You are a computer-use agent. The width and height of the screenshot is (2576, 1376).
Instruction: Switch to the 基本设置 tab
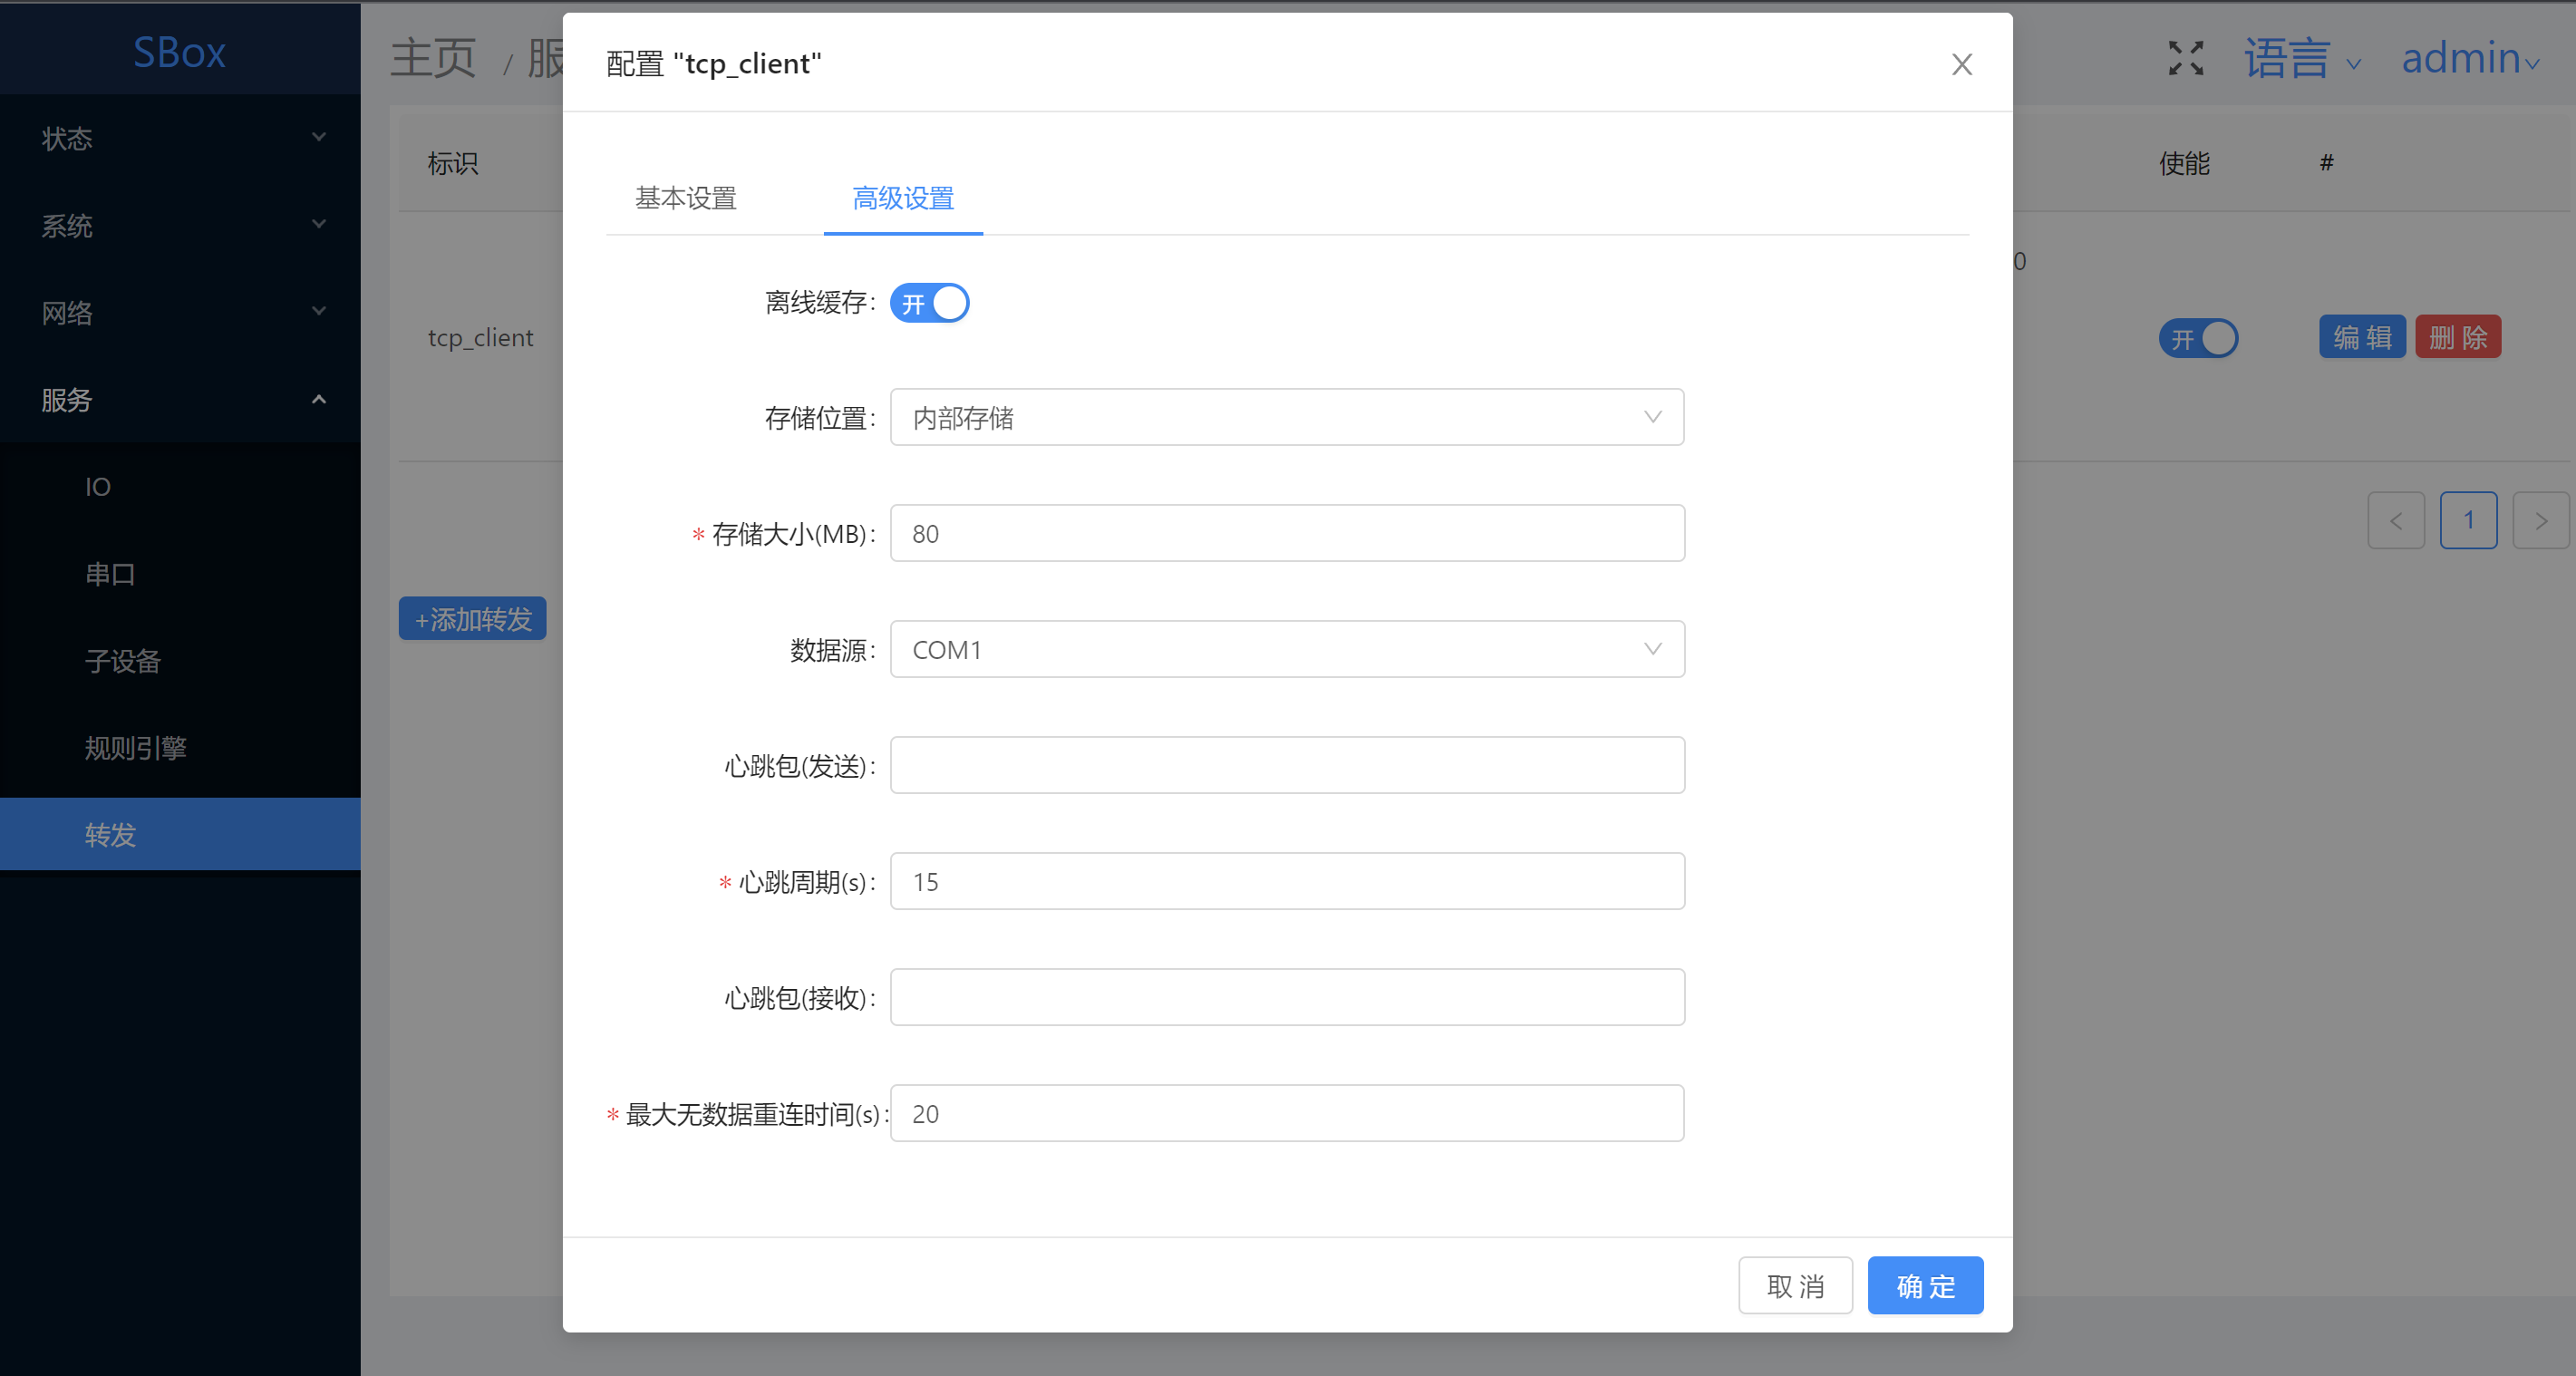(x=686, y=198)
